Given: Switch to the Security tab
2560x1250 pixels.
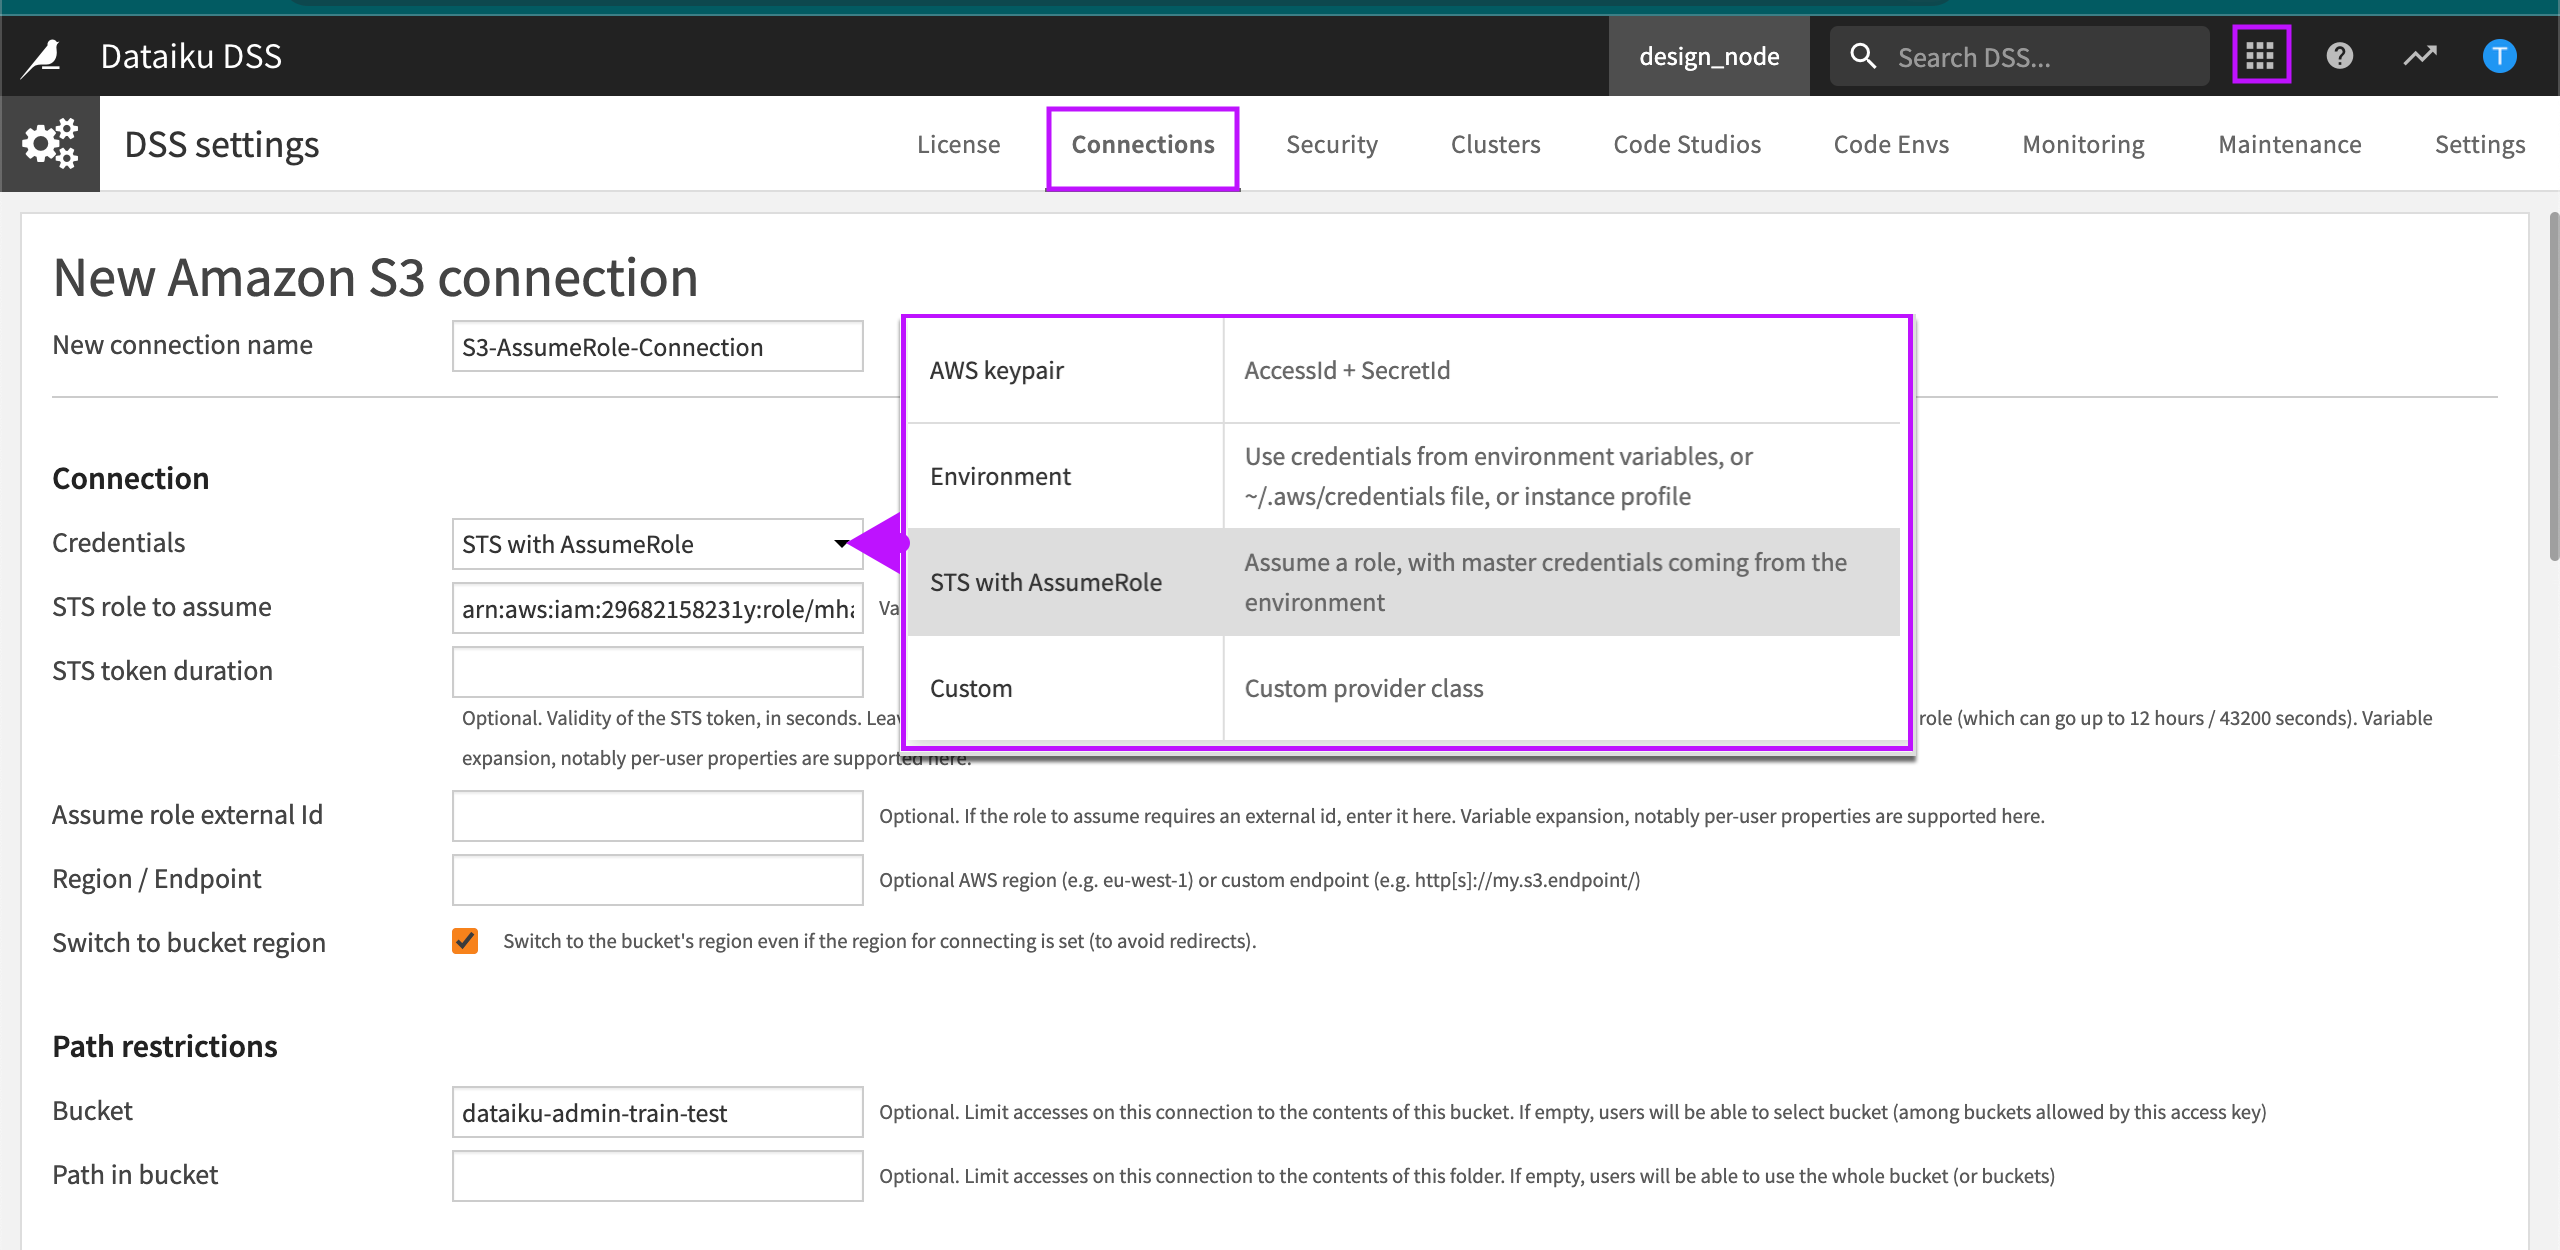Looking at the screenshot, I should tap(1332, 144).
